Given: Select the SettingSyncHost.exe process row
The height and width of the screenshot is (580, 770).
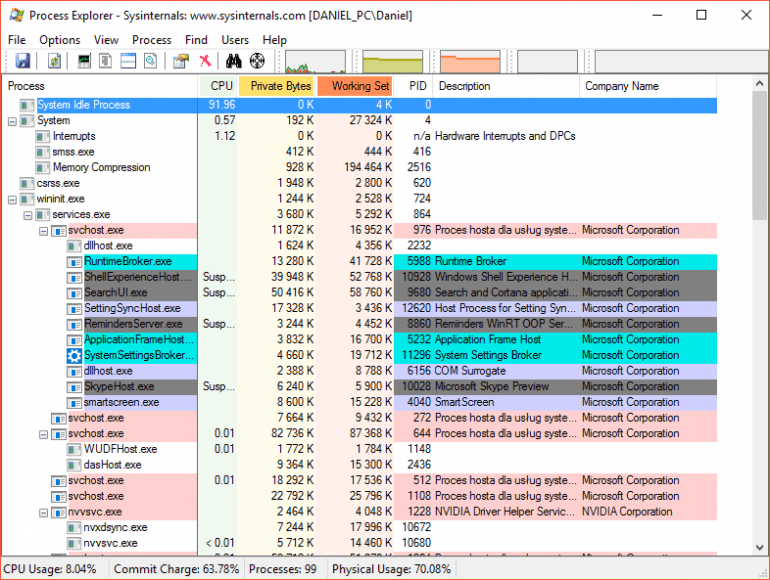Looking at the screenshot, I should coord(359,308).
